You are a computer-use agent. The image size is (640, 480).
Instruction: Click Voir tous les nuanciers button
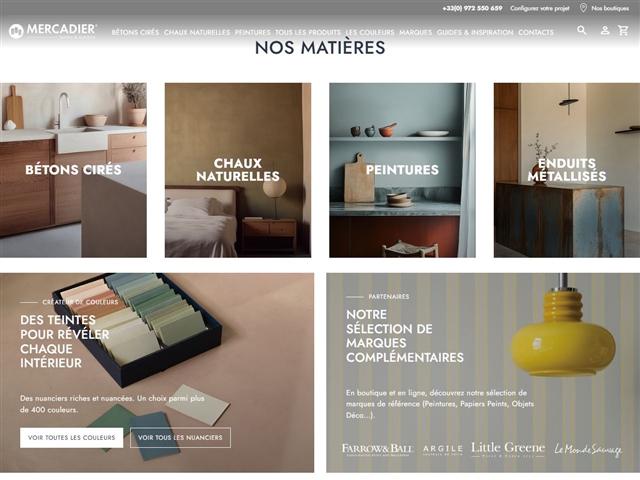point(180,438)
